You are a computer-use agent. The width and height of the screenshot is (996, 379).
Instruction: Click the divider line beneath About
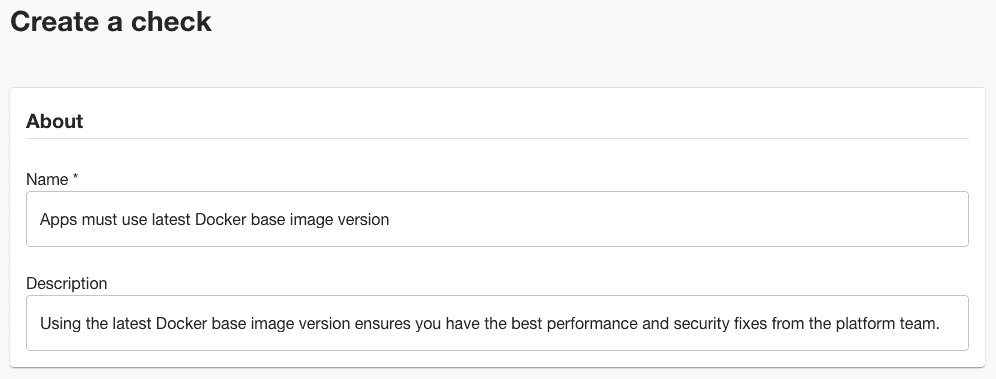coord(497,138)
